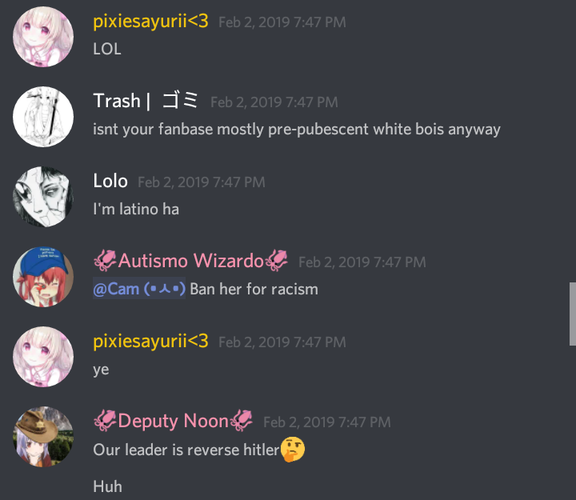Click Lolo's message timestamp
Image resolution: width=576 pixels, height=500 pixels.
(x=201, y=182)
